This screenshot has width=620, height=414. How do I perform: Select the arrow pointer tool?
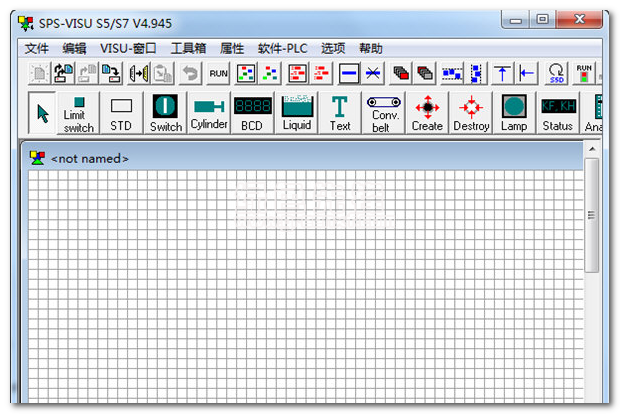(x=43, y=113)
